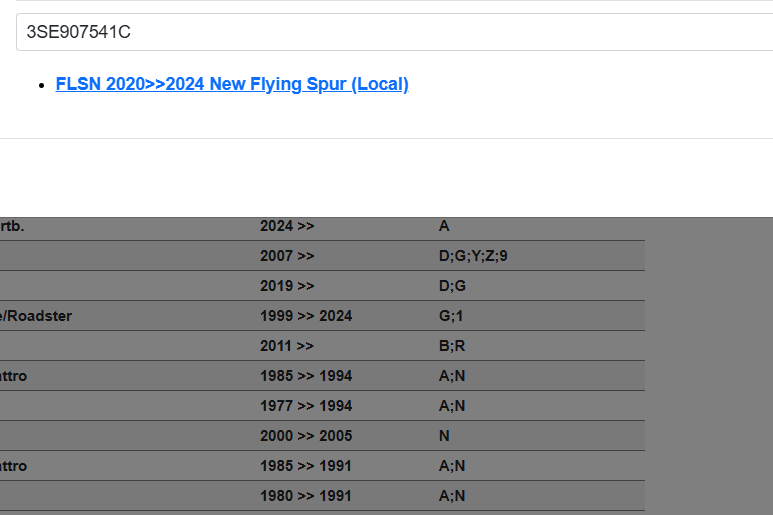Click the "N" code in the 2000 >> 2005 row
This screenshot has height=515, width=773.
coord(444,436)
